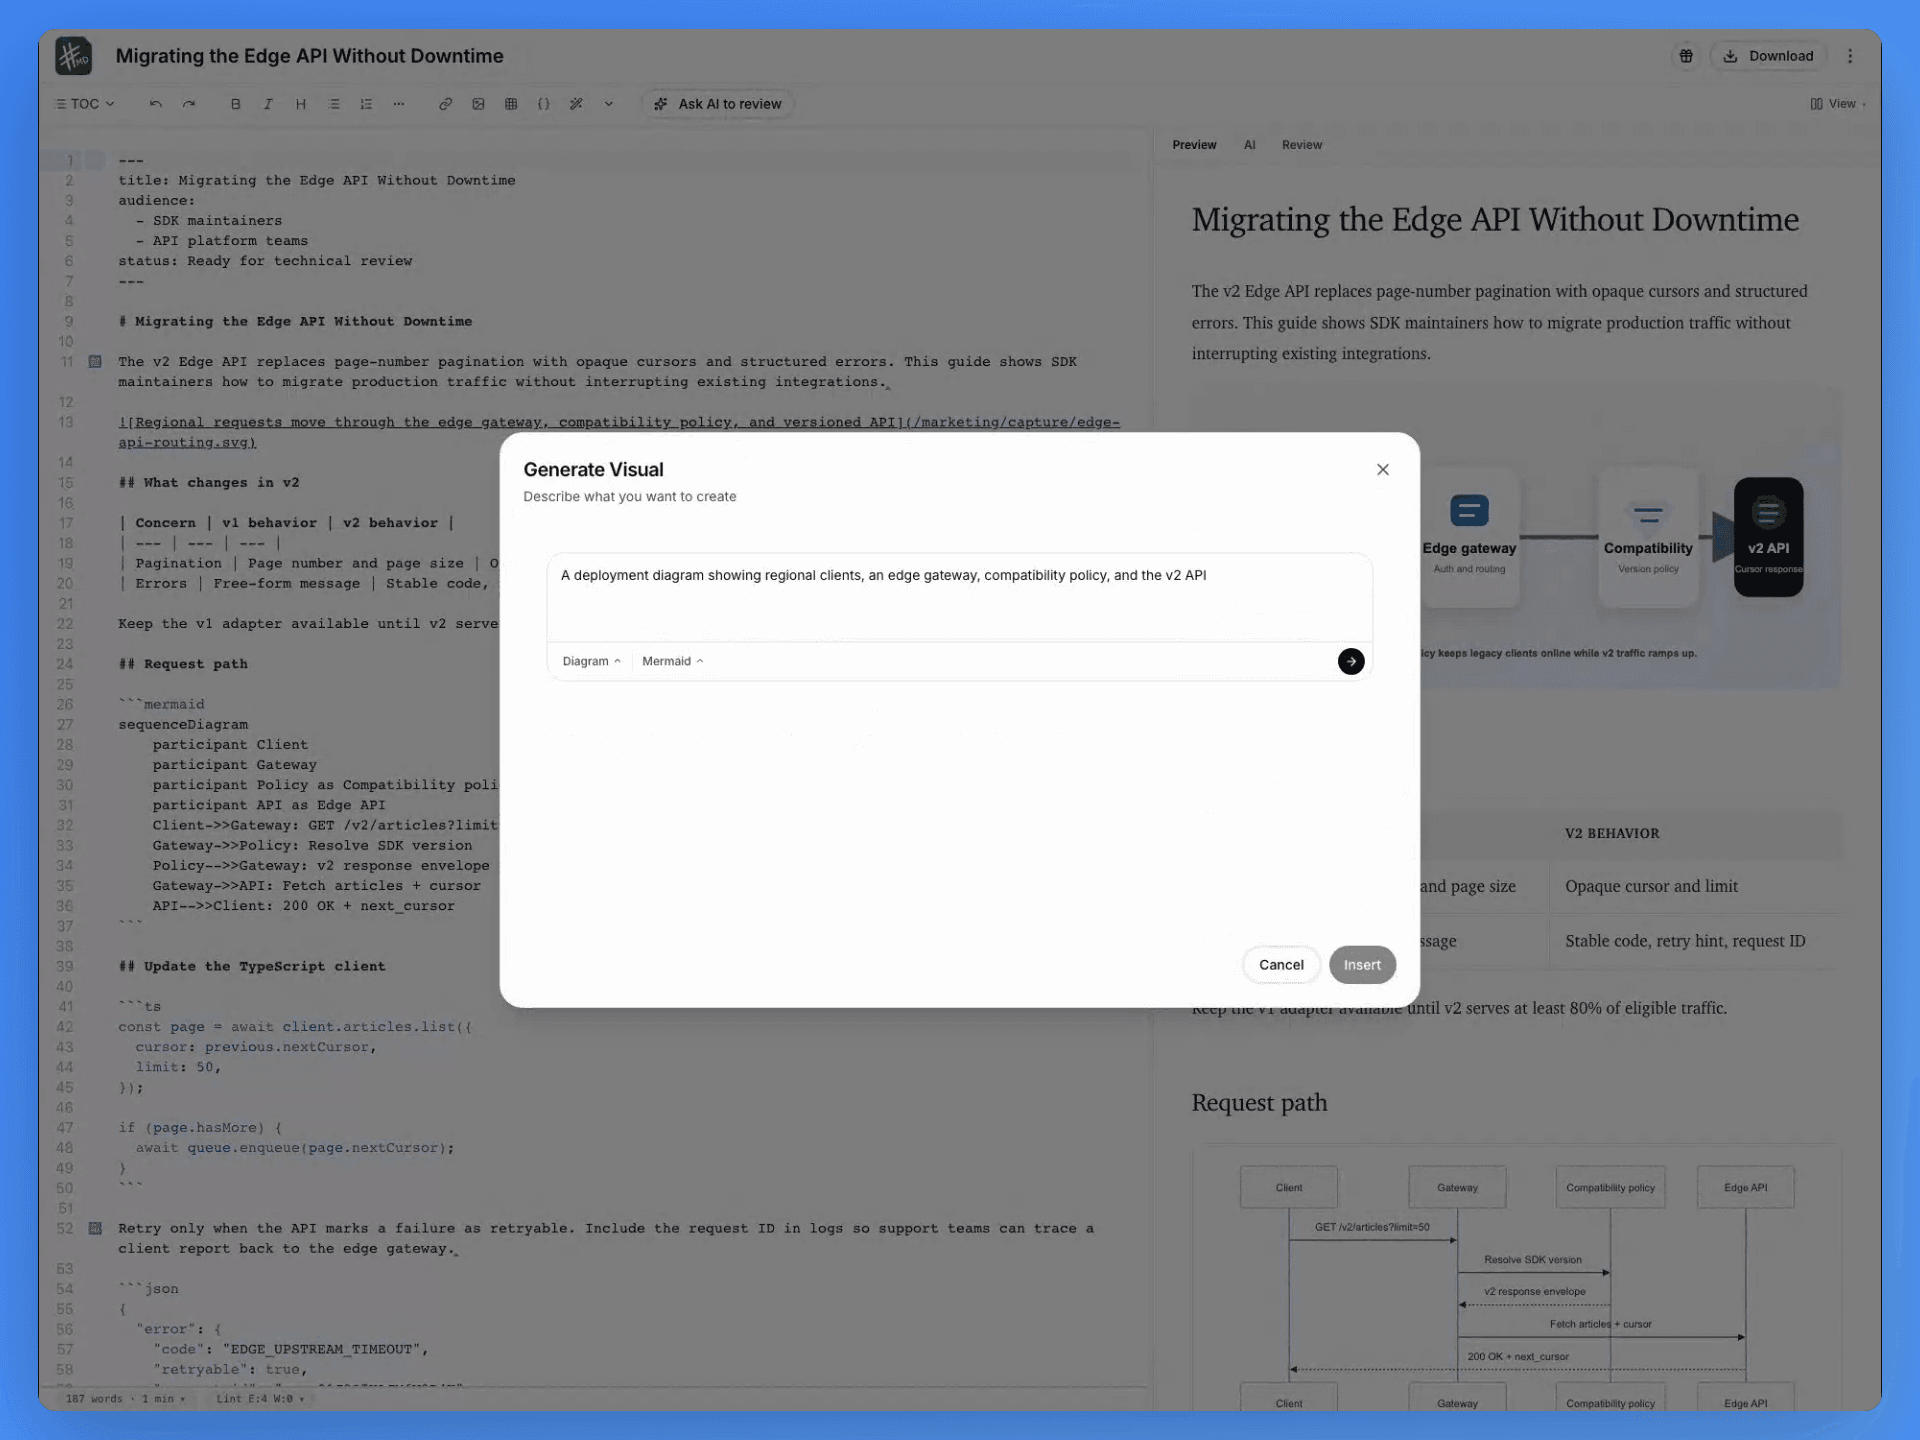Click '## Update the TypeScript client' line
This screenshot has height=1440, width=1920.
[251, 966]
